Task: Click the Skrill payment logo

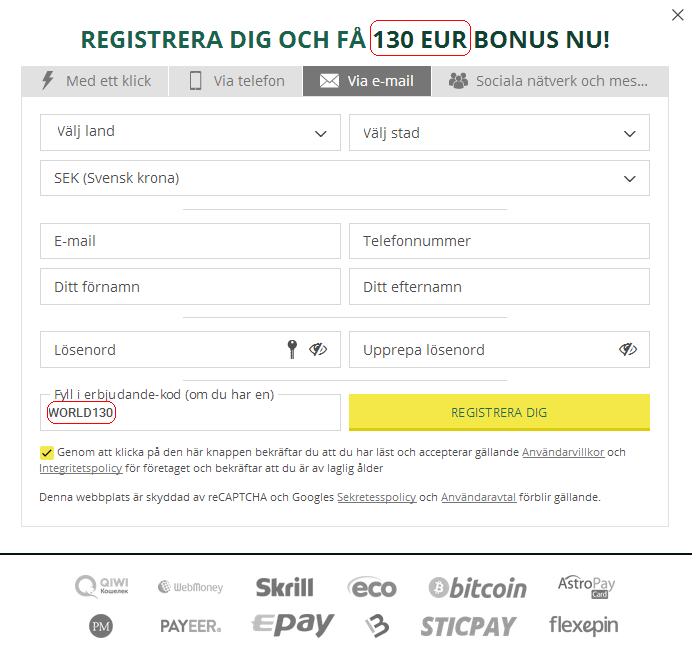Action: click(285, 587)
